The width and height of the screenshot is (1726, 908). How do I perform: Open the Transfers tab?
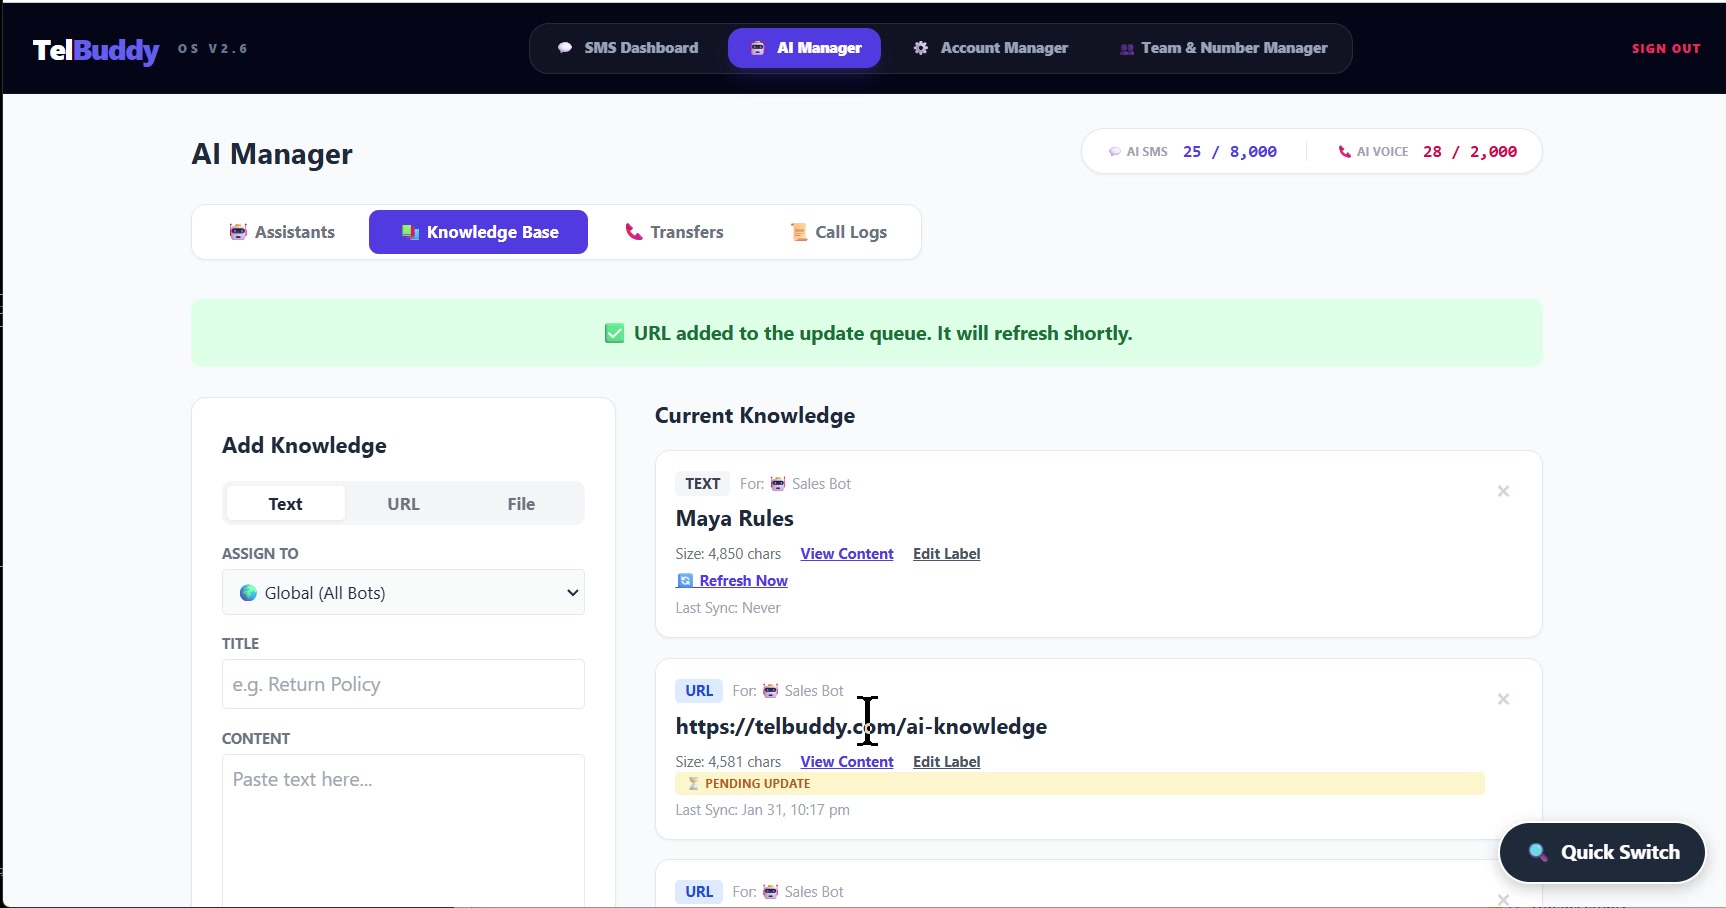[x=674, y=232]
